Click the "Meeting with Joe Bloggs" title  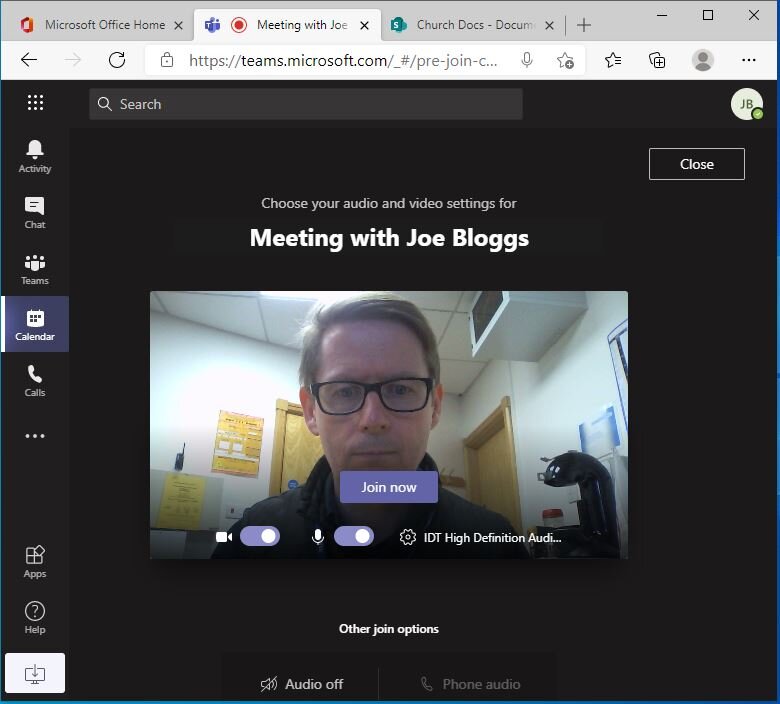[x=389, y=238]
